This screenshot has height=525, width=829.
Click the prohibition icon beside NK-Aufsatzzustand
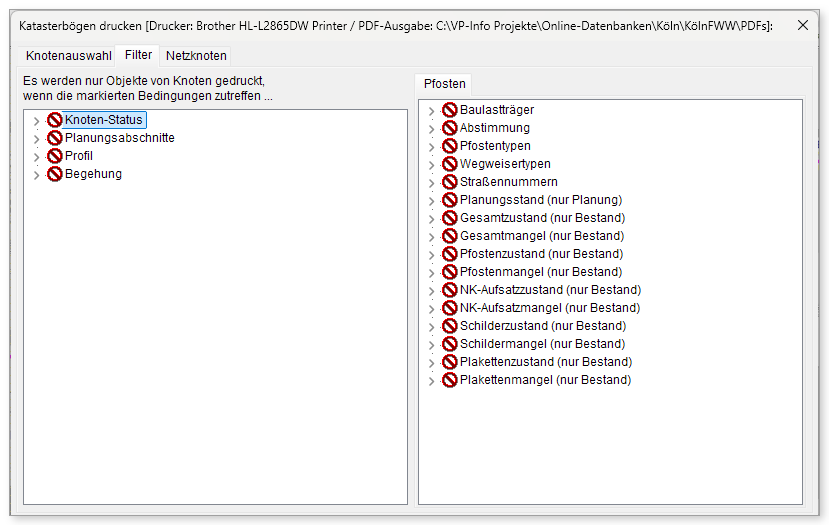tap(449, 290)
